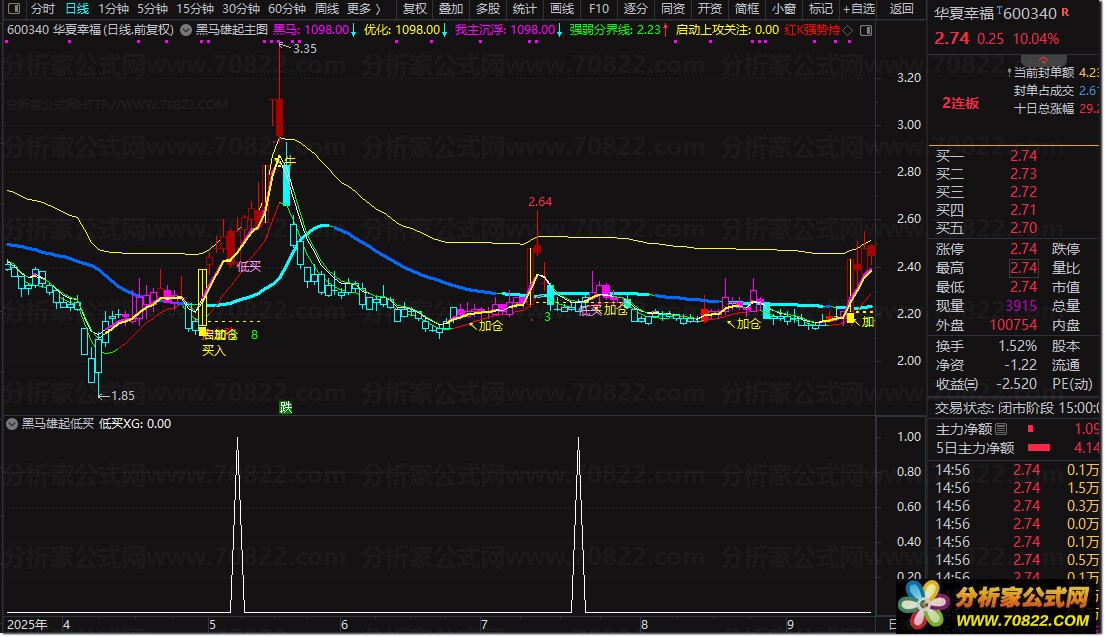Click the 5日主力净额 red bar
This screenshot has width=1106, height=637.
pyautogui.click(x=1039, y=448)
